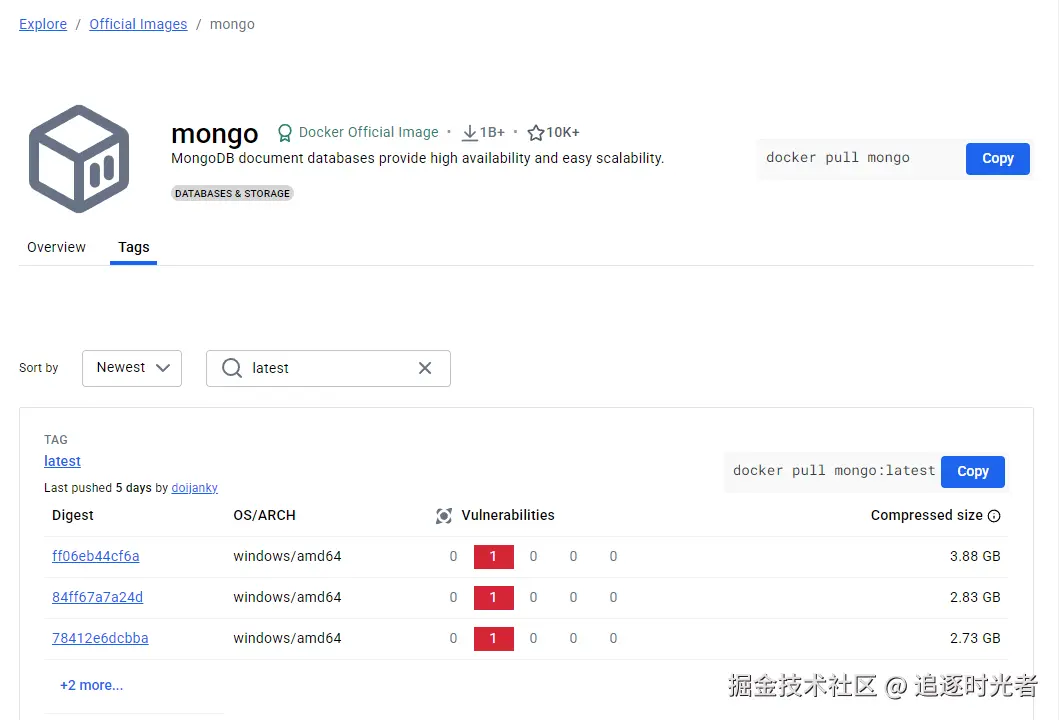1059x720 pixels.
Task: Go to the Explore breadcrumb link
Action: (43, 24)
